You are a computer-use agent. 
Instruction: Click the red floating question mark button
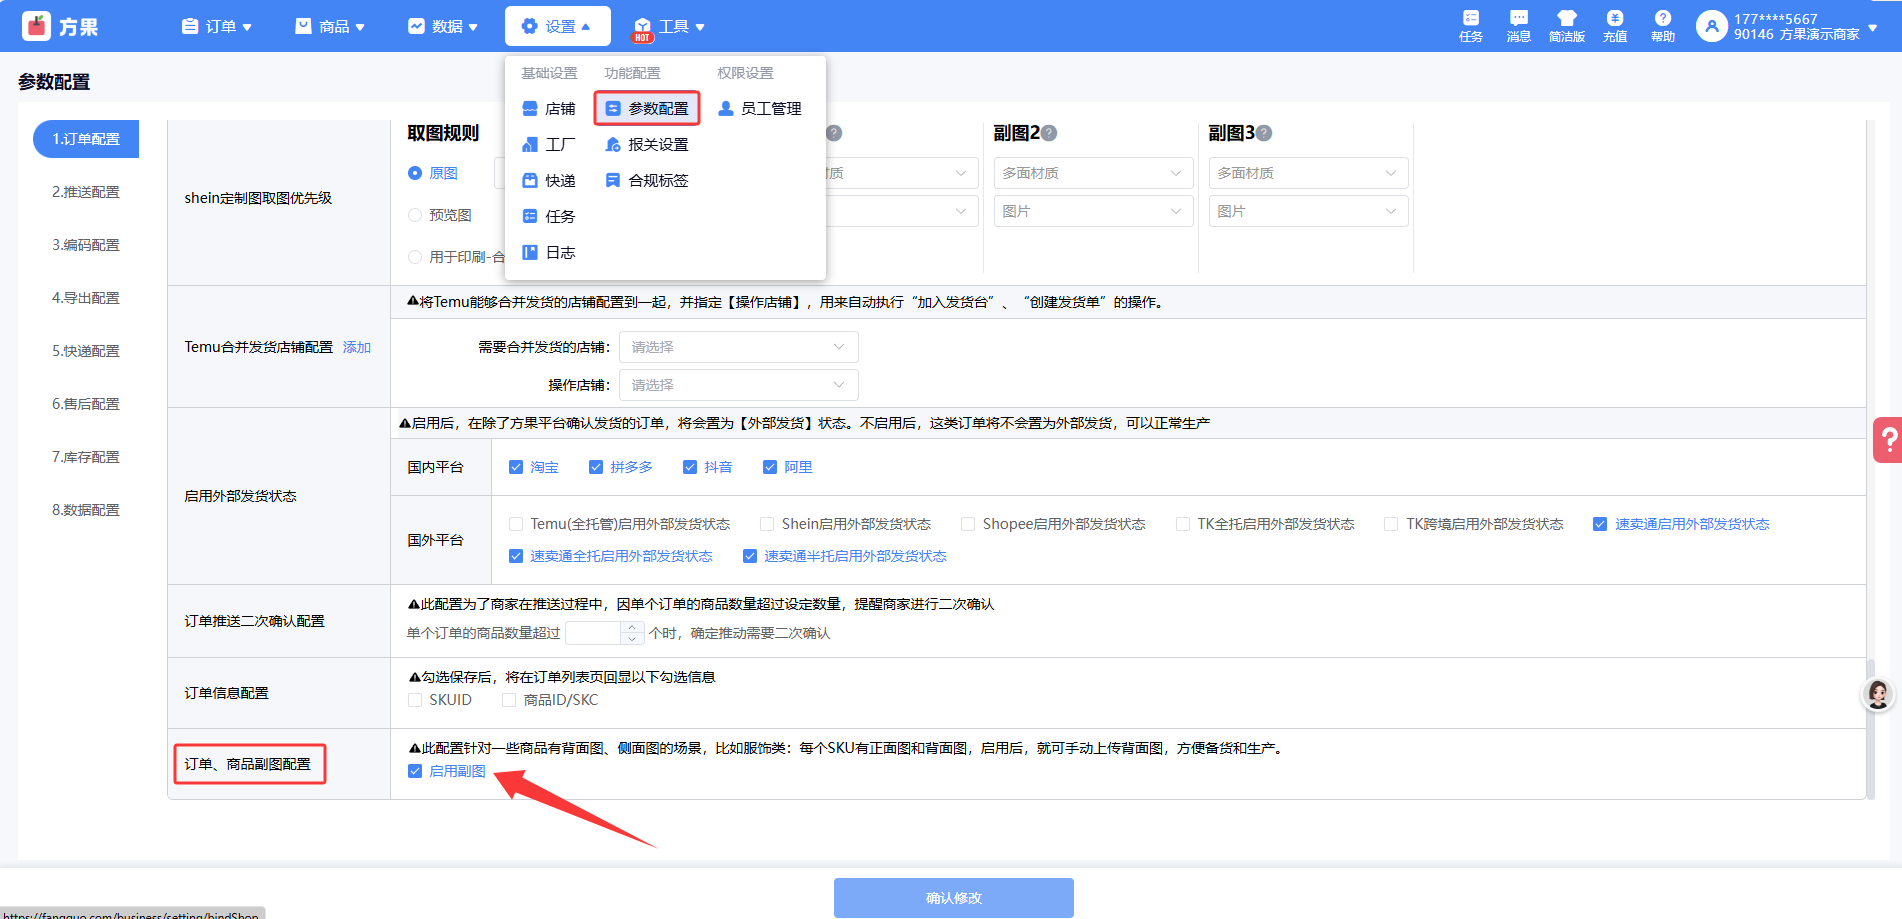[1887, 440]
